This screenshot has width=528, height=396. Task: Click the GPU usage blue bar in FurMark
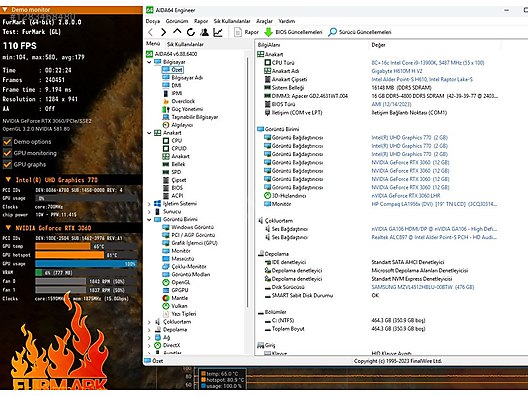tap(86, 264)
